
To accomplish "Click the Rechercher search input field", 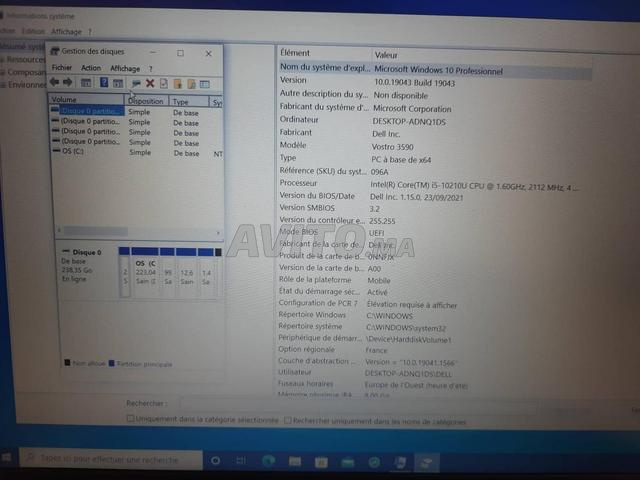I will 358,406.
